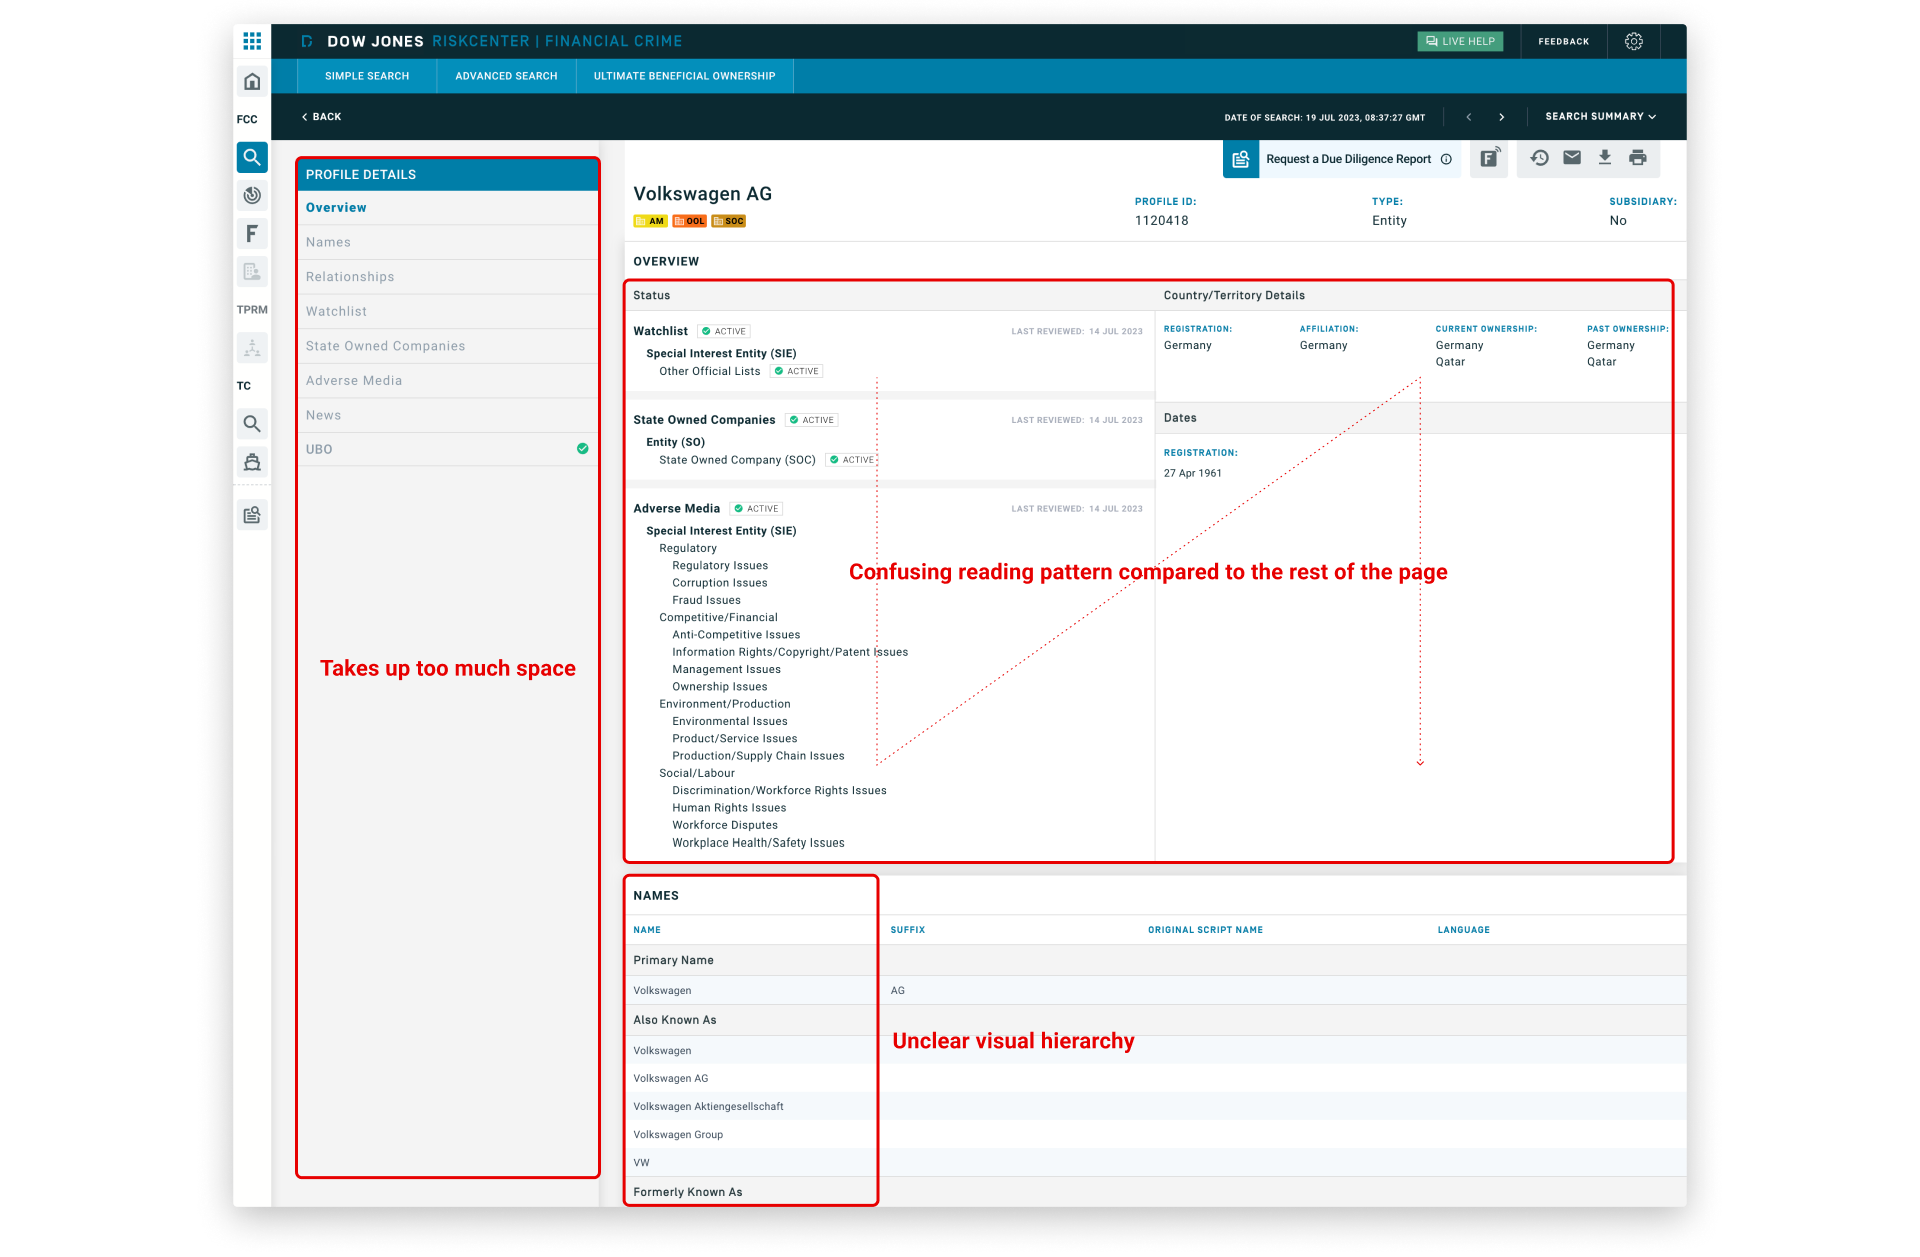The image size is (1920, 1257).
Task: Open the settings gear icon
Action: point(1634,41)
